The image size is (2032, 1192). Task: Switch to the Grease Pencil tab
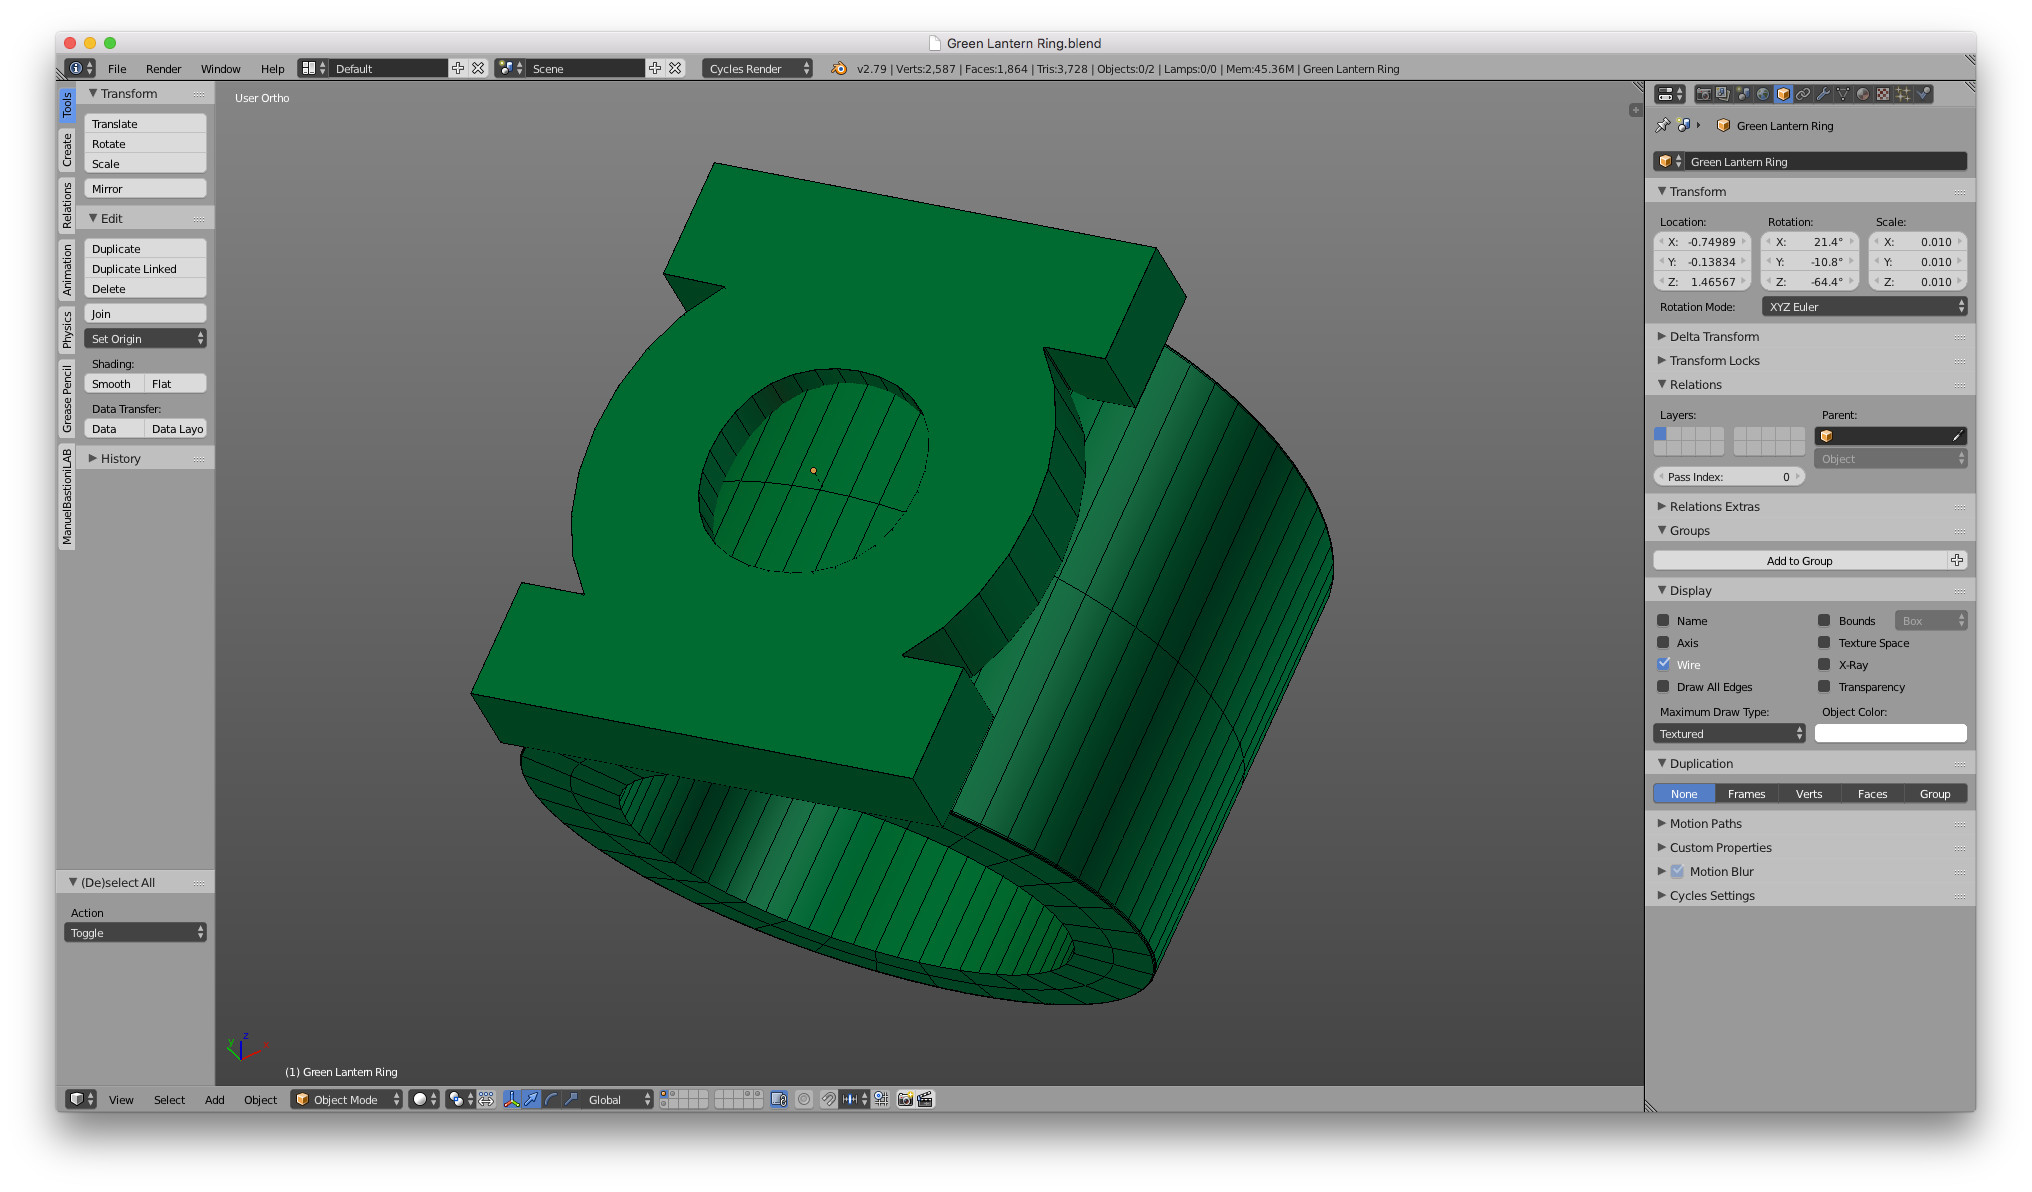point(67,399)
